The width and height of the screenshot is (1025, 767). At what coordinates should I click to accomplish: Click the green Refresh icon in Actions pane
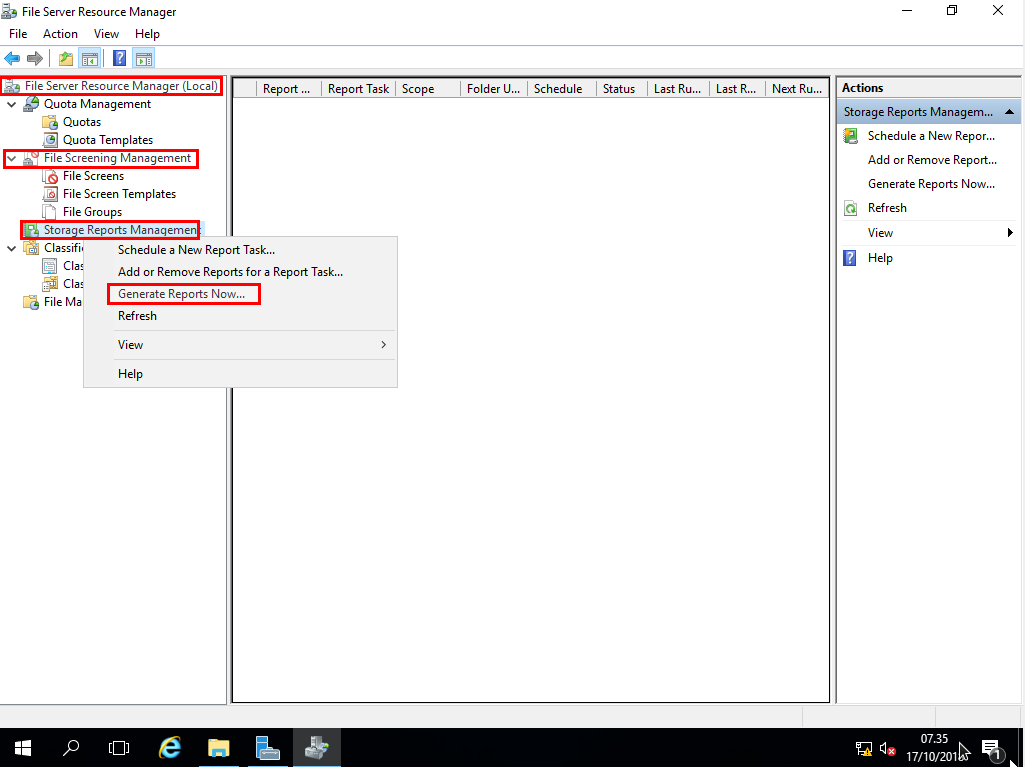click(850, 209)
